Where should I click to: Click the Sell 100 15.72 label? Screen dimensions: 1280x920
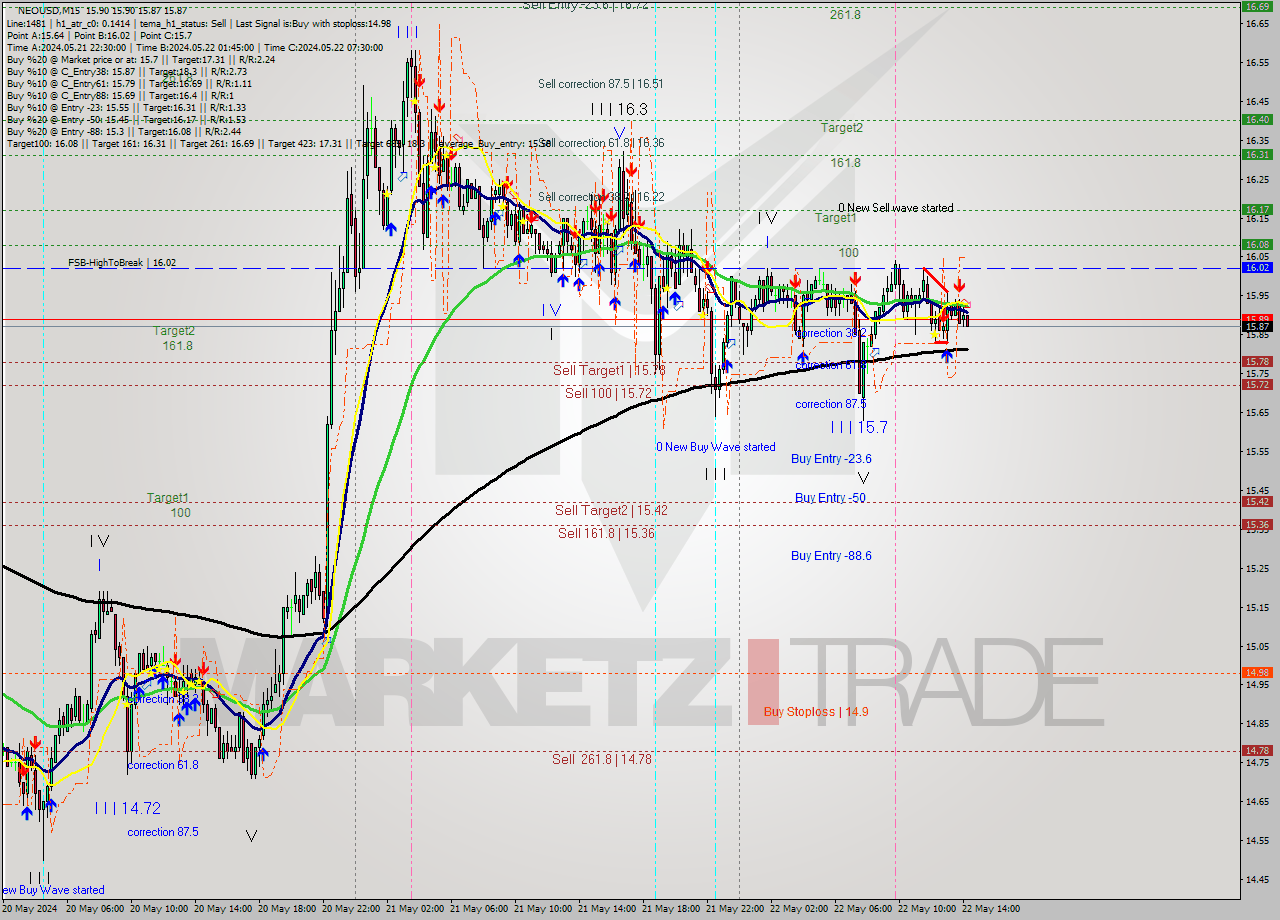coord(608,394)
